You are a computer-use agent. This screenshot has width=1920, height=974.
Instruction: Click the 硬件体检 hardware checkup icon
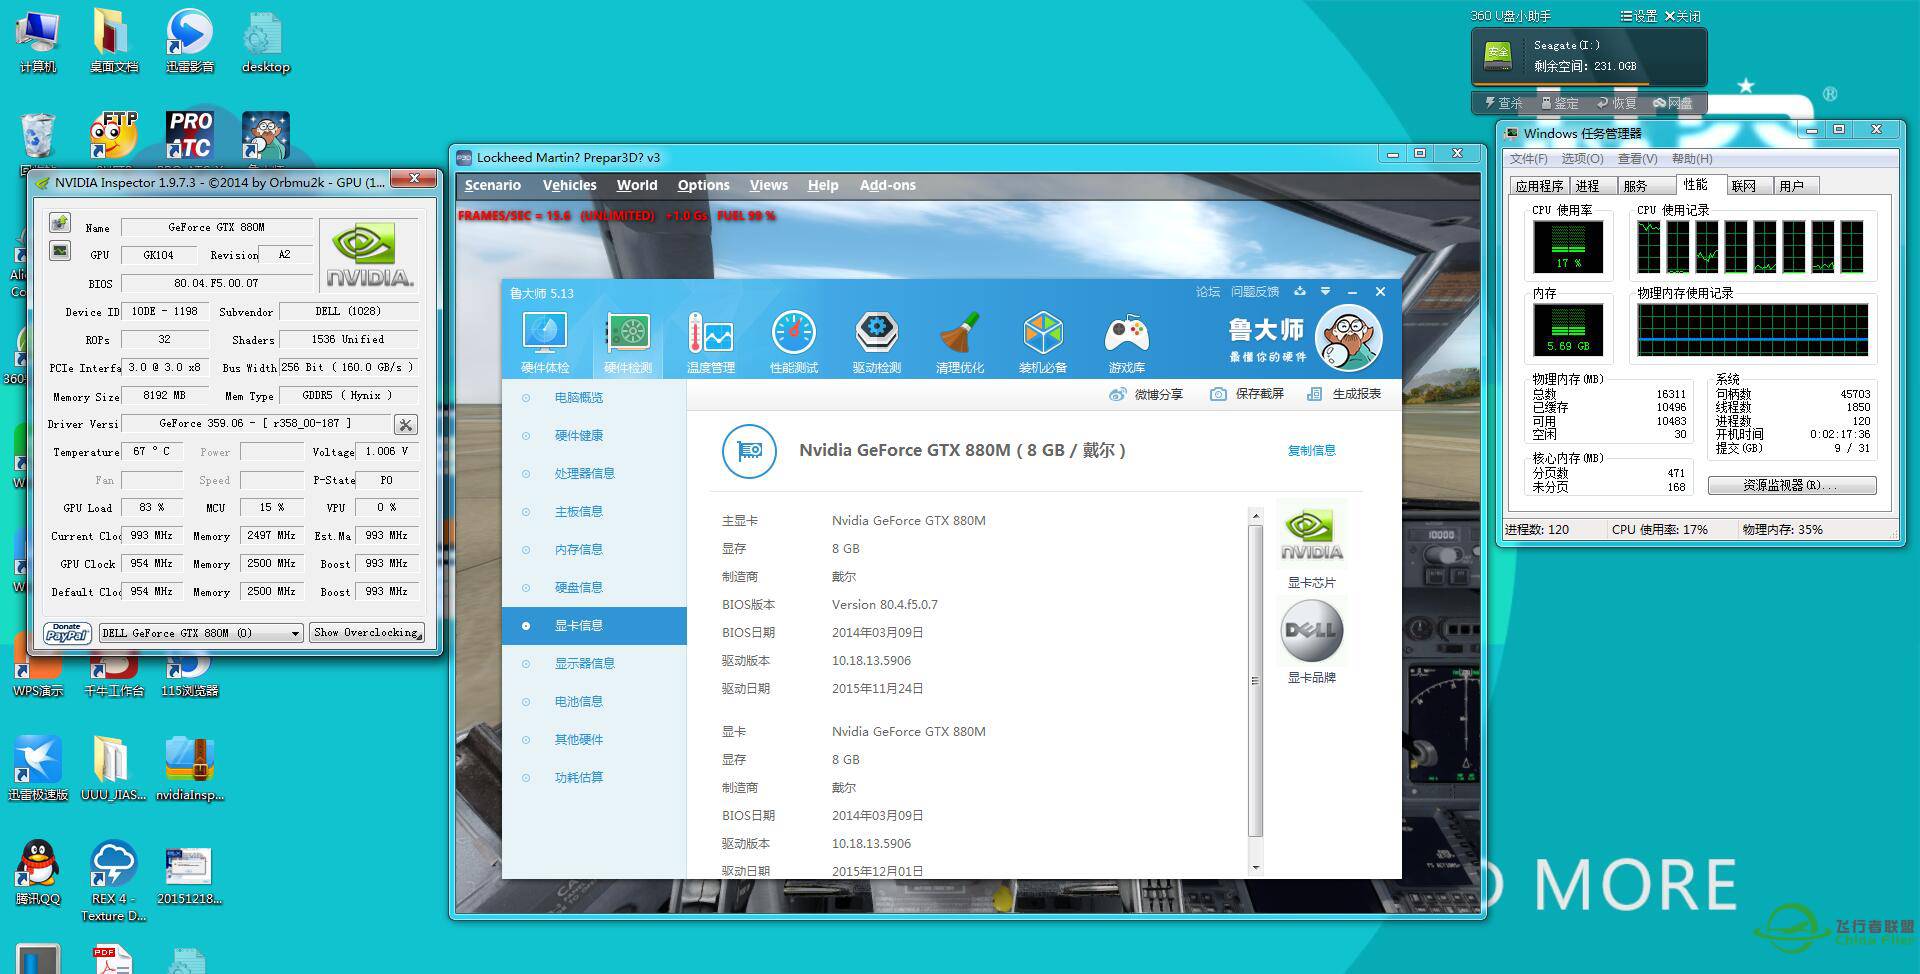click(544, 341)
